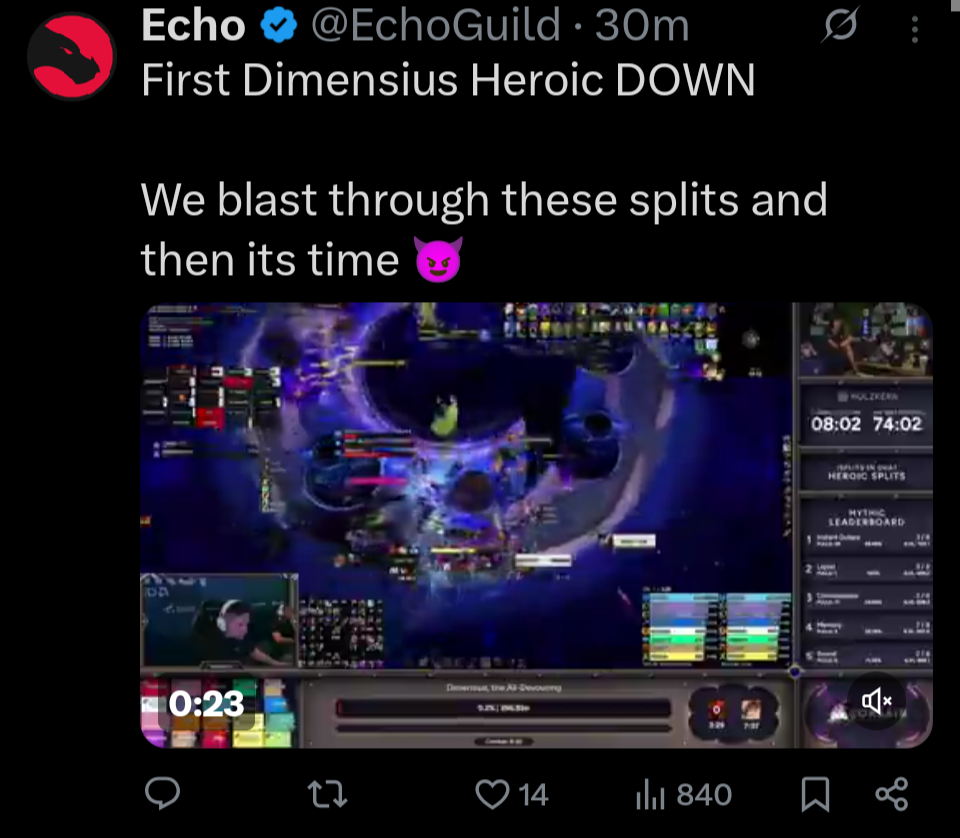Open the three-dot more options menu
Viewport: 960px width, 838px height.
pos(915,29)
